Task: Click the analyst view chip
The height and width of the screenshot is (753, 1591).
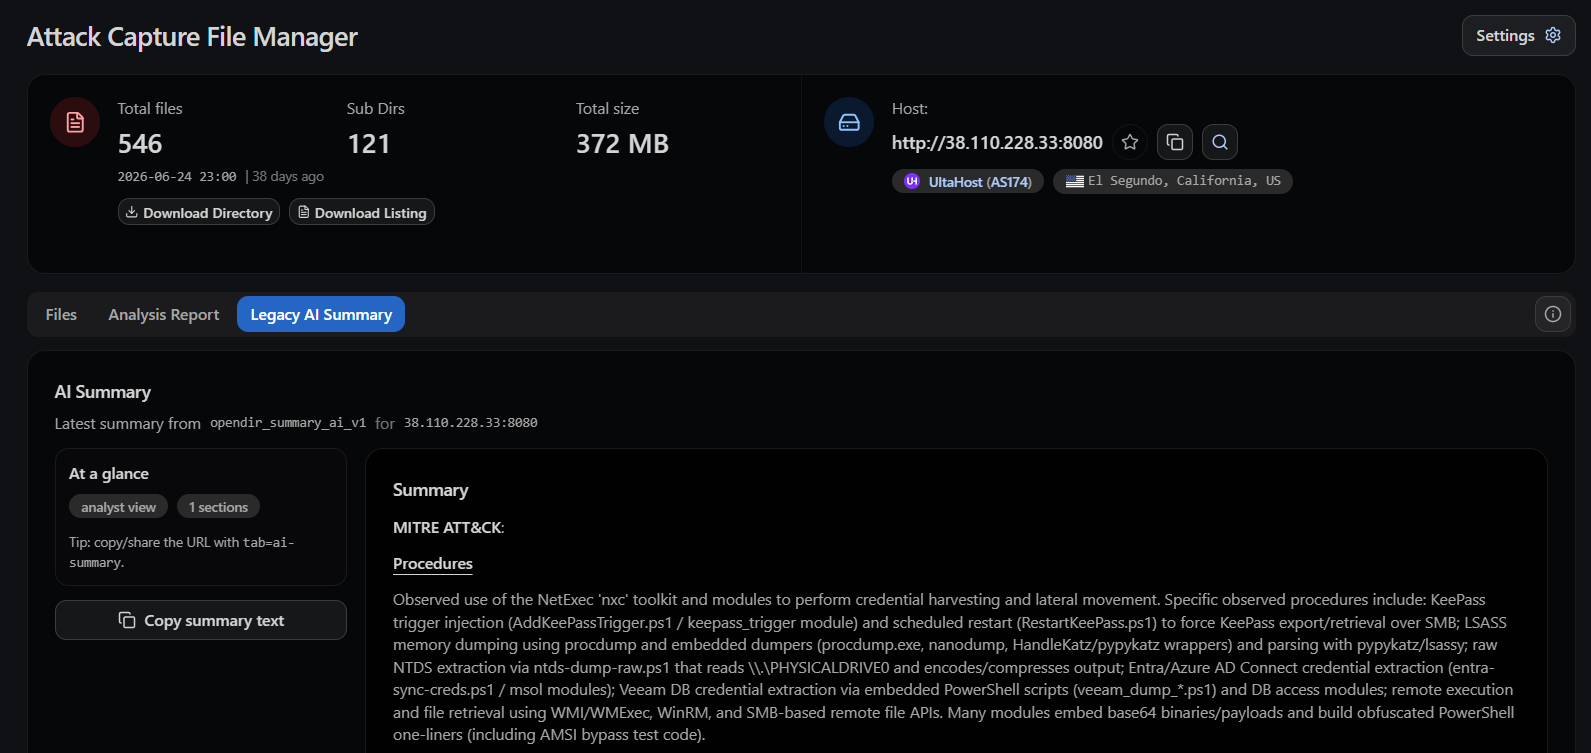Action: click(118, 507)
